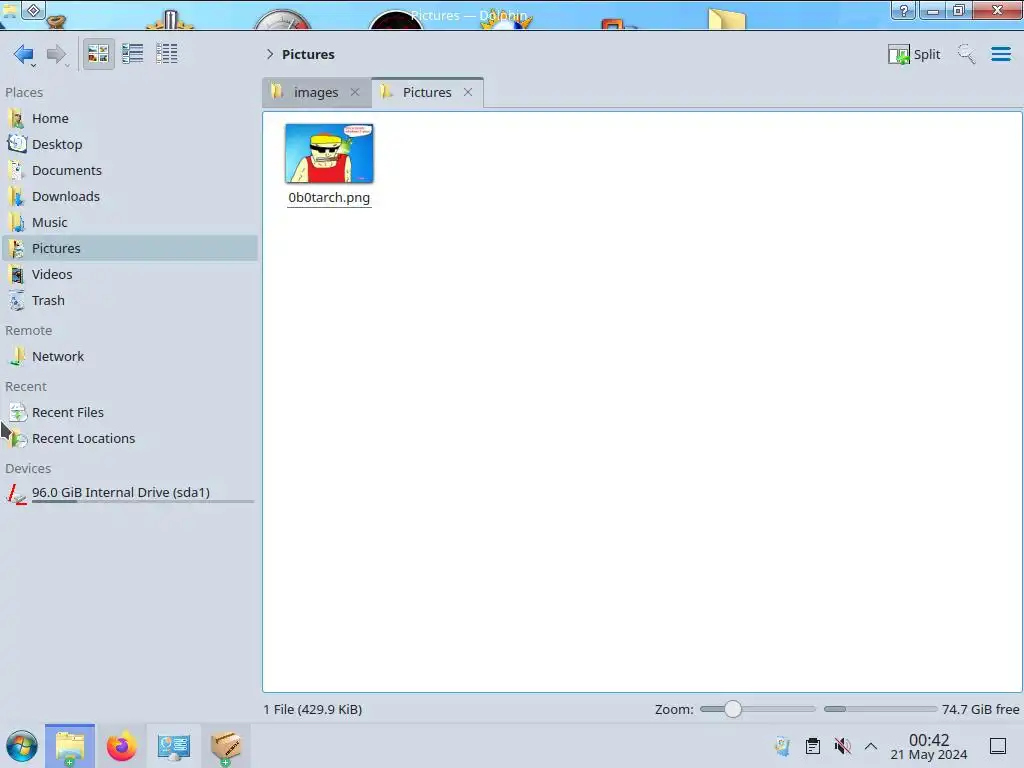Open 96.0 GiB Internal Drive (sda1)
The height and width of the screenshot is (768, 1024).
coord(131,494)
